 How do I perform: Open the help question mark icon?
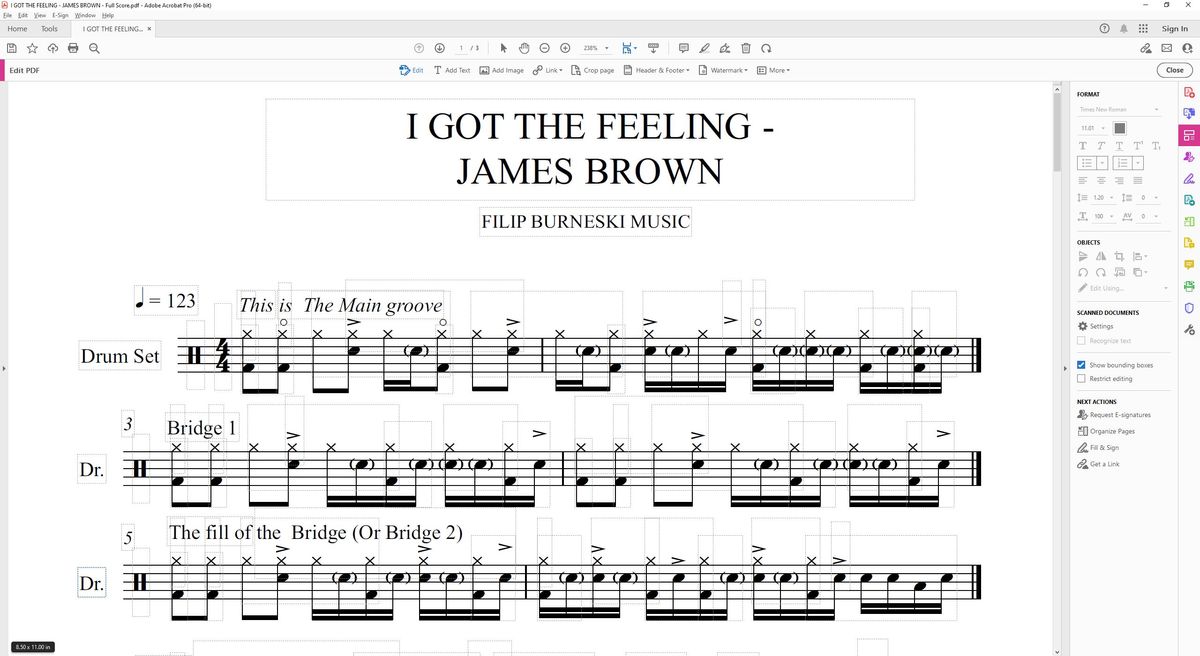1104,29
